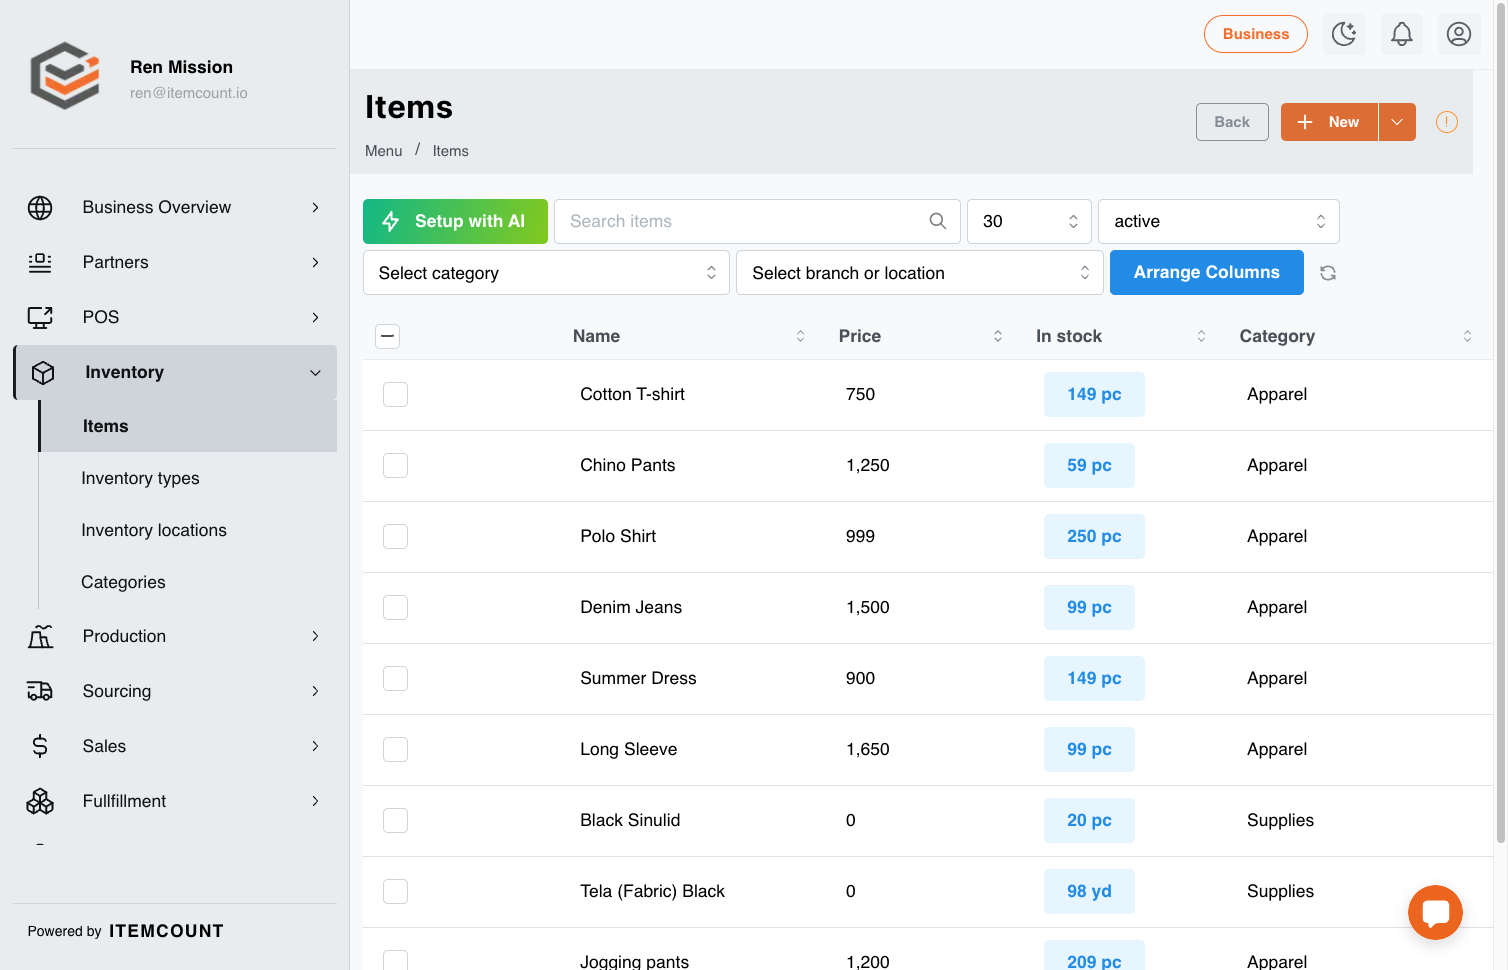Click the Production factory icon
Image resolution: width=1508 pixels, height=970 pixels.
coord(40,636)
